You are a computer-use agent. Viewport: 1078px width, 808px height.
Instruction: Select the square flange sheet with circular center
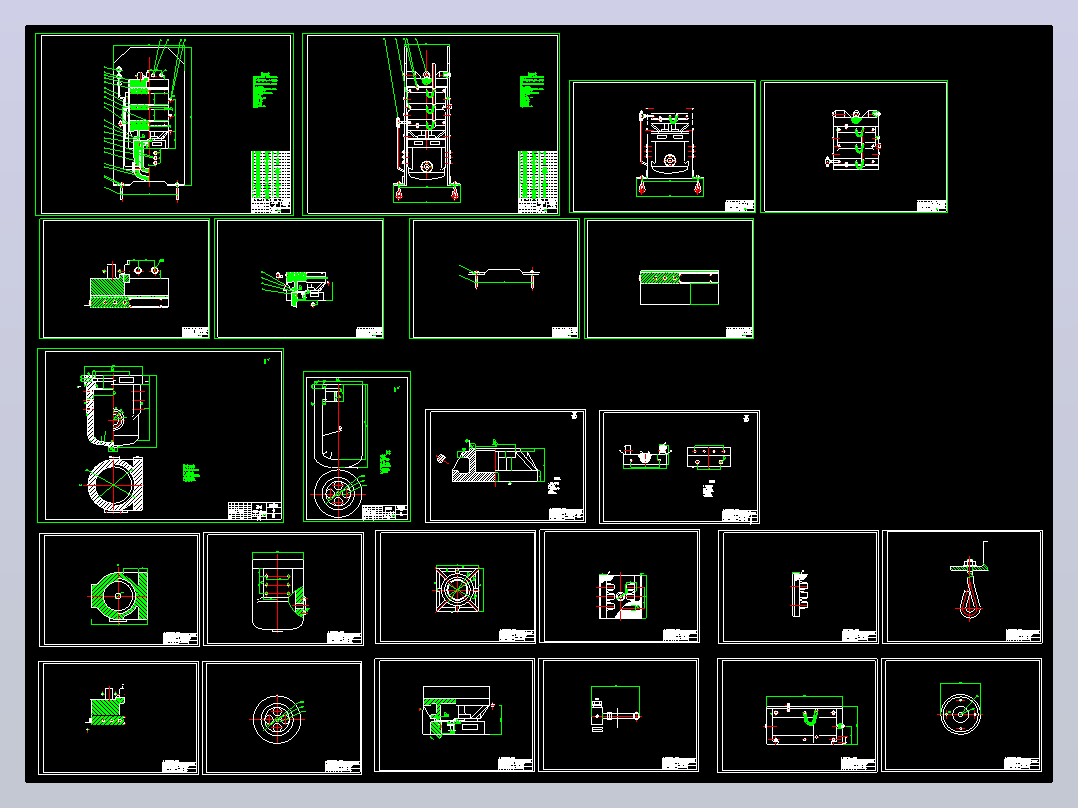click(x=455, y=587)
